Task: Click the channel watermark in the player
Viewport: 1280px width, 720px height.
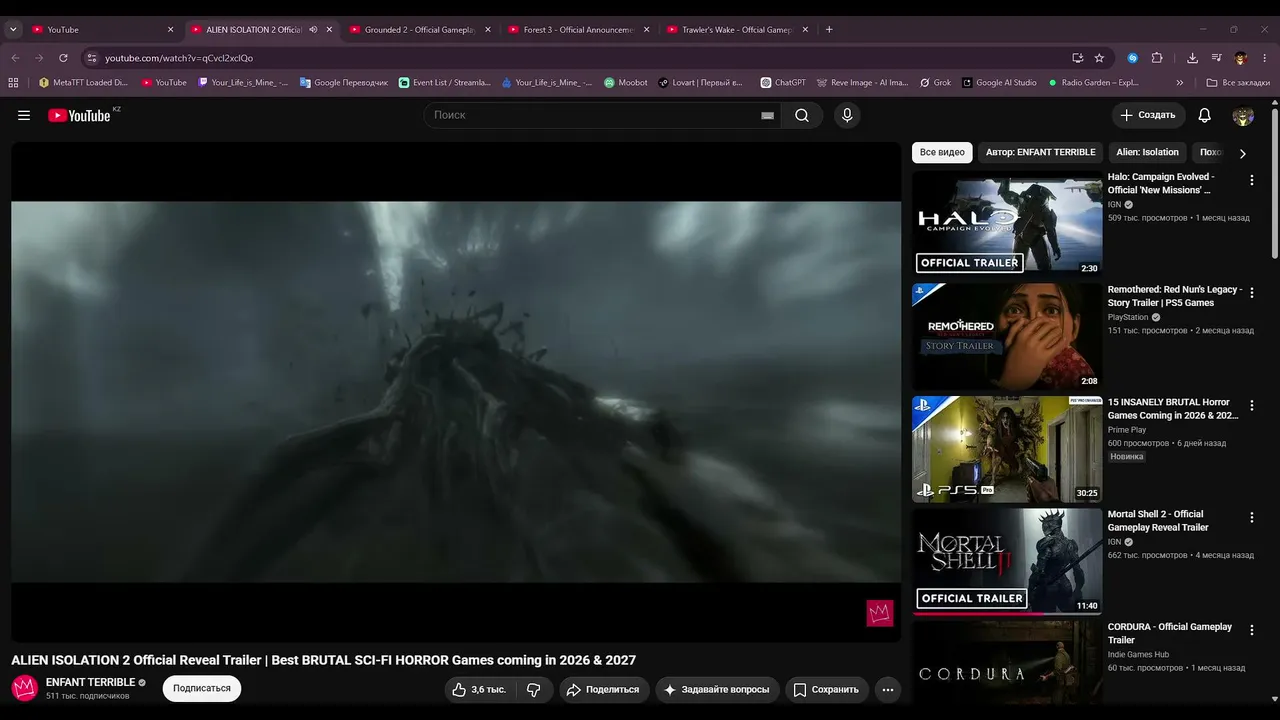Action: (x=879, y=613)
